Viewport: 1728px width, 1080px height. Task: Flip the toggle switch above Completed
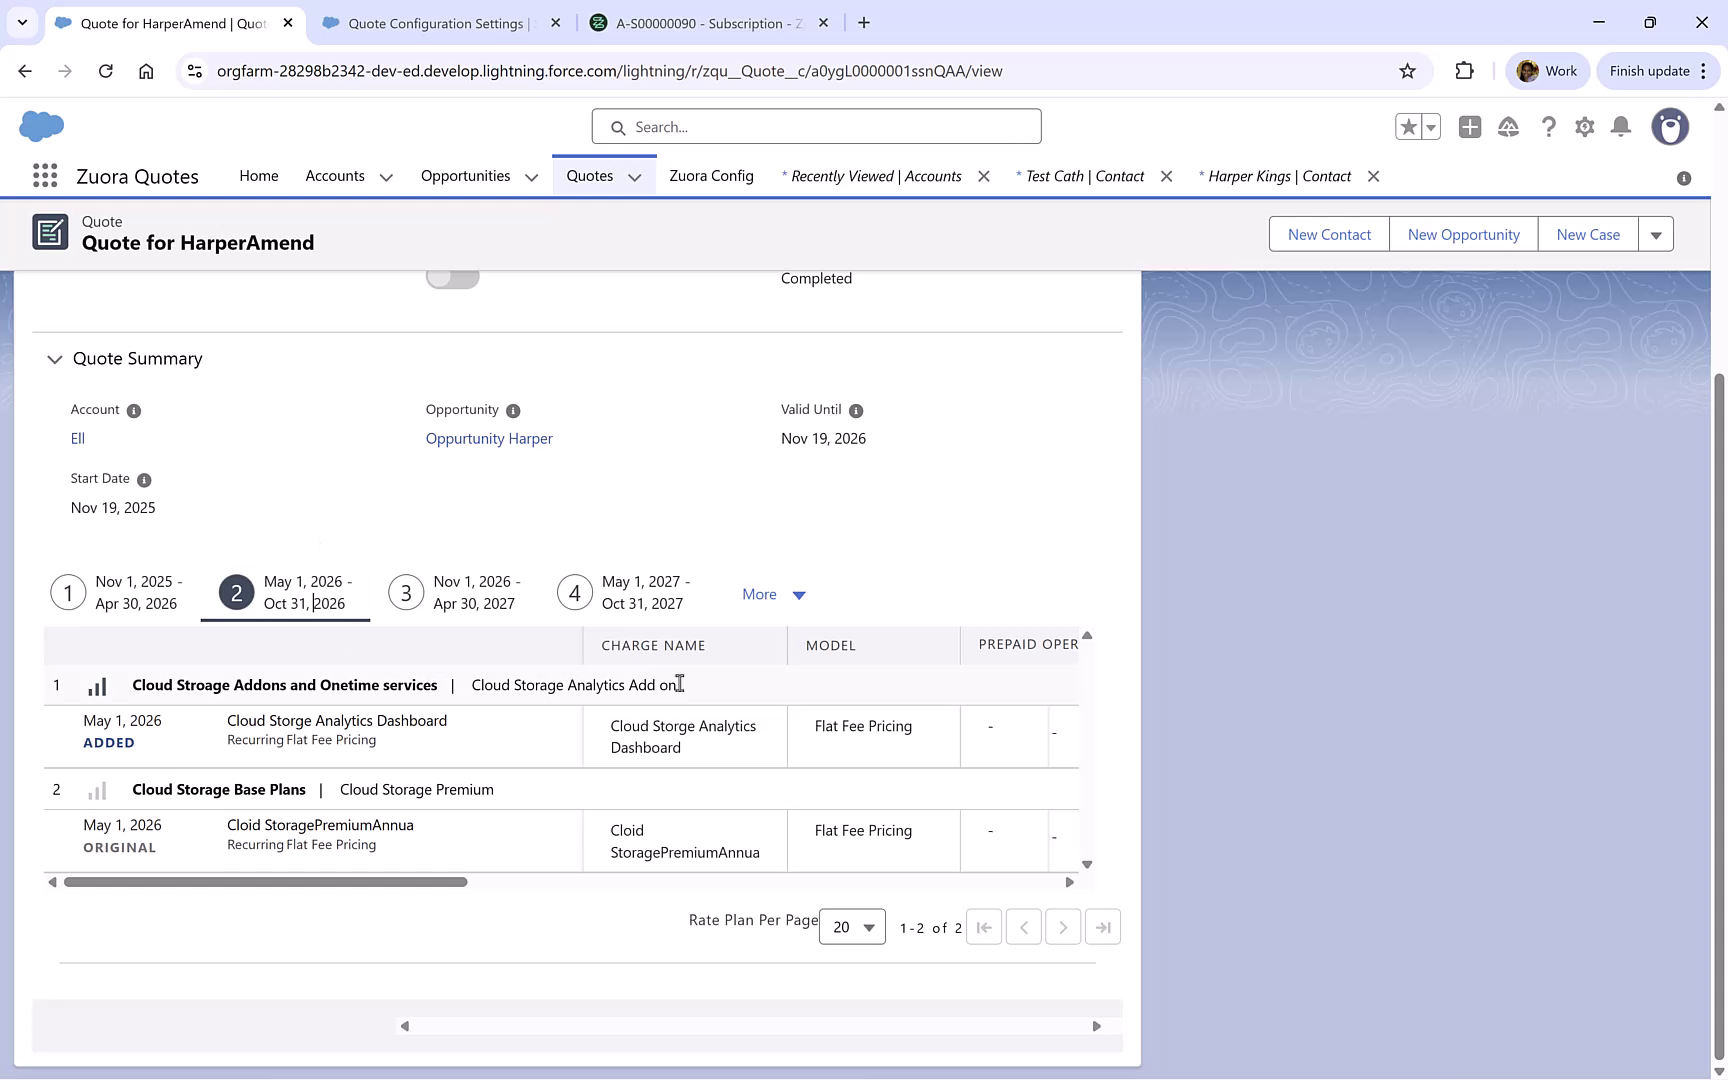452,277
